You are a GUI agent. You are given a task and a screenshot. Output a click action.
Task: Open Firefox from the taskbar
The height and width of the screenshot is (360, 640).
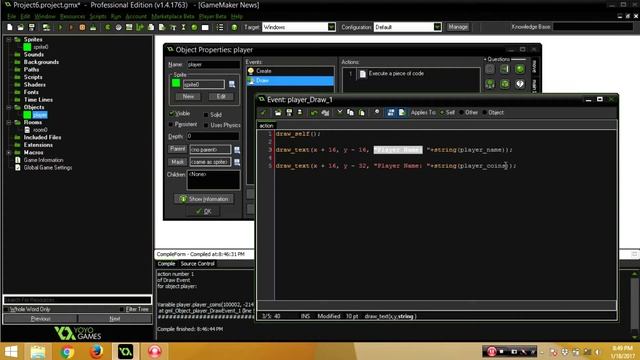pos(96,351)
